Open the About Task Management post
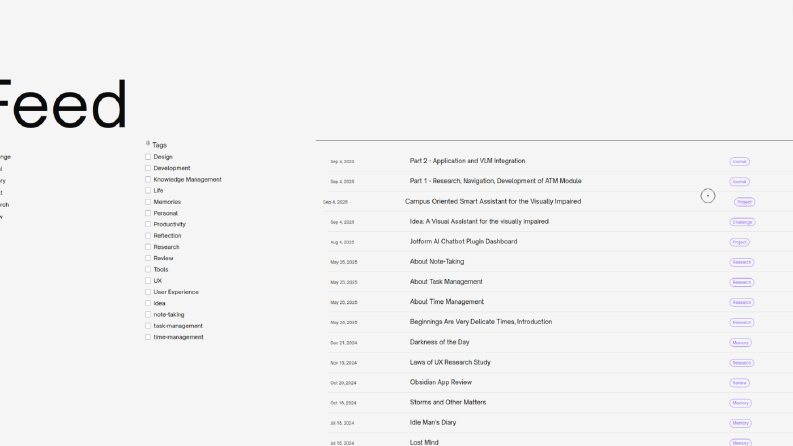This screenshot has width=793, height=446. point(446,282)
